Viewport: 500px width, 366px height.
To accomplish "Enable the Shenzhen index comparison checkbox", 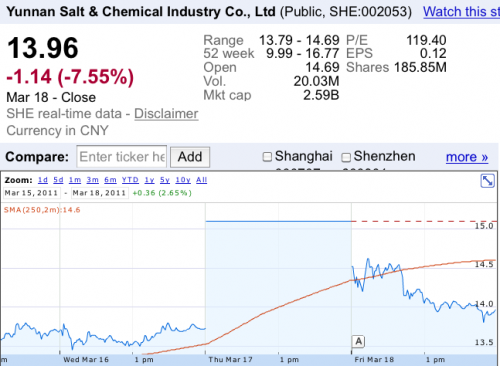I will coord(346,157).
